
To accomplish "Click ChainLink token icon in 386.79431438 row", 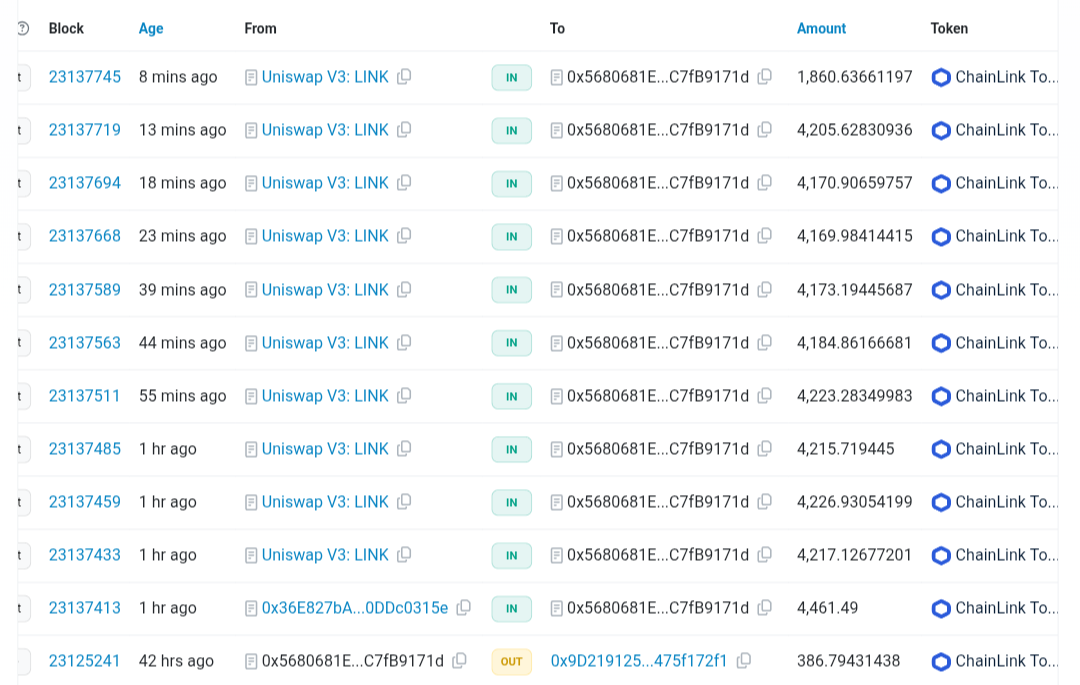I will [x=941, y=662].
